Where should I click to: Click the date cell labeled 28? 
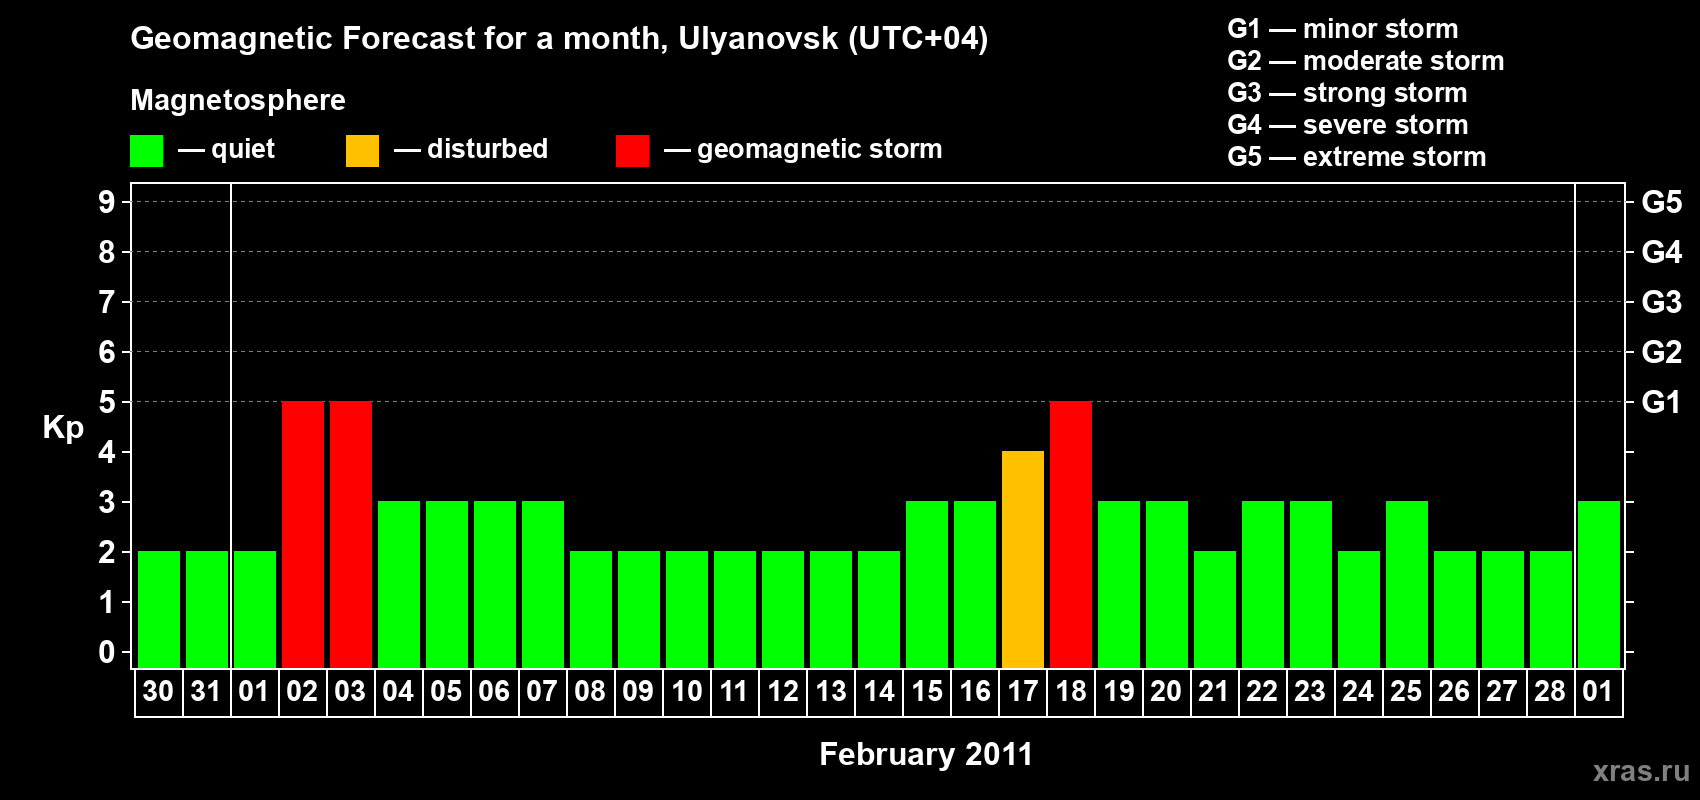1550,692
